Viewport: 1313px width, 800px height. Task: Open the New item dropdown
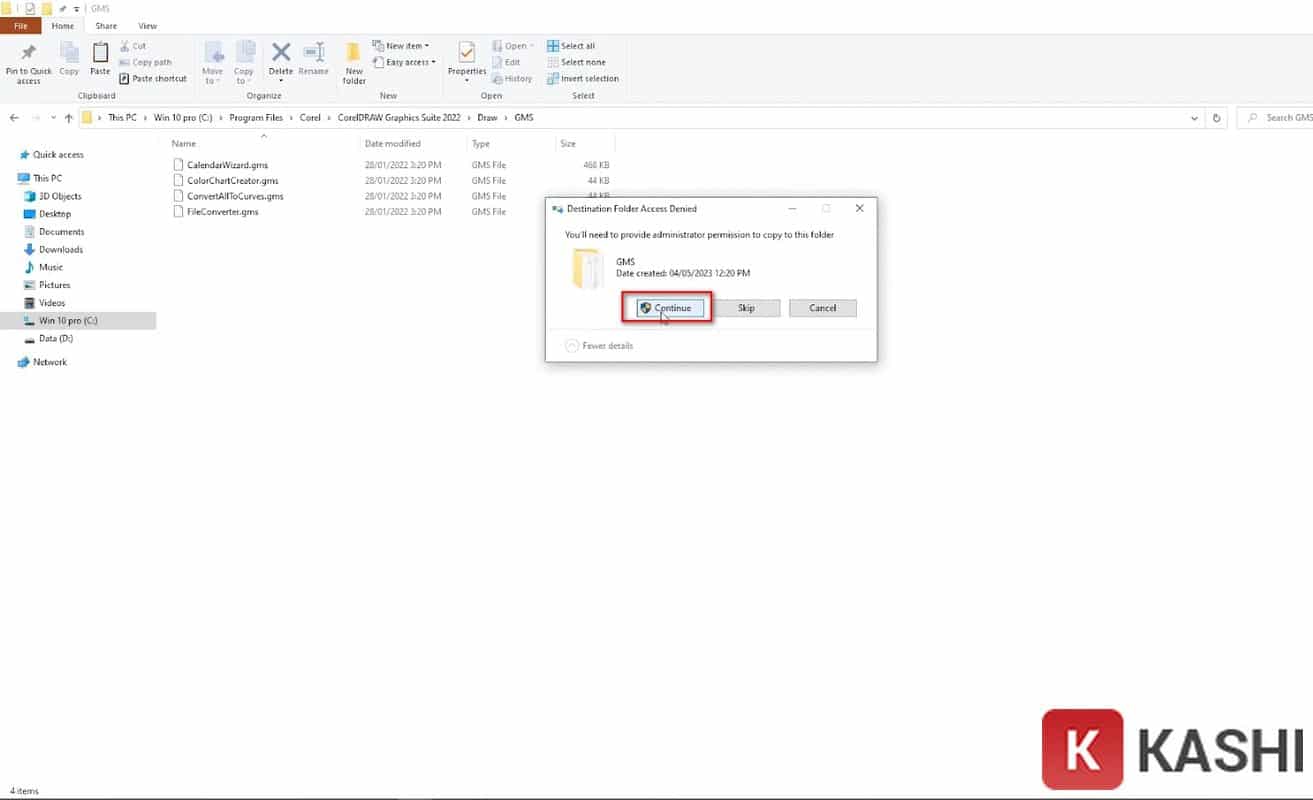point(401,46)
